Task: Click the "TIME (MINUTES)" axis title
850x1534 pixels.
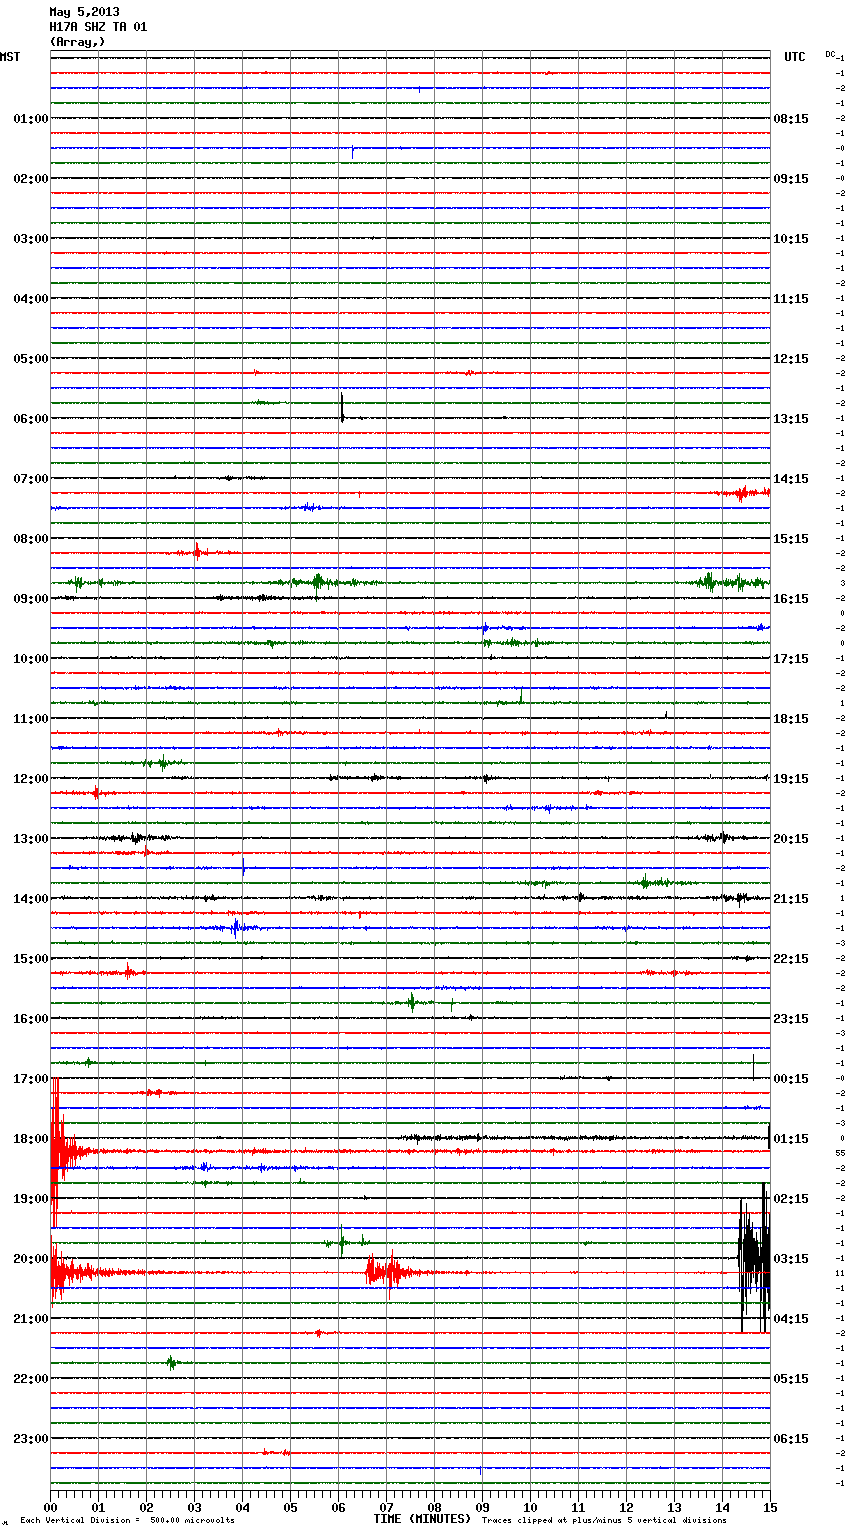Action: [422, 1519]
